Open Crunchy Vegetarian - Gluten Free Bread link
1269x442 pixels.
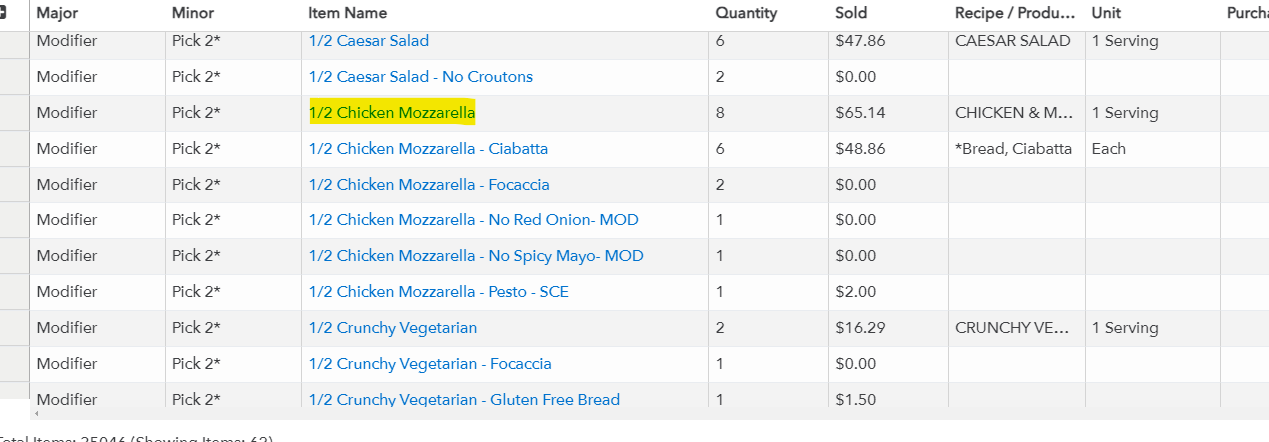pos(464,399)
